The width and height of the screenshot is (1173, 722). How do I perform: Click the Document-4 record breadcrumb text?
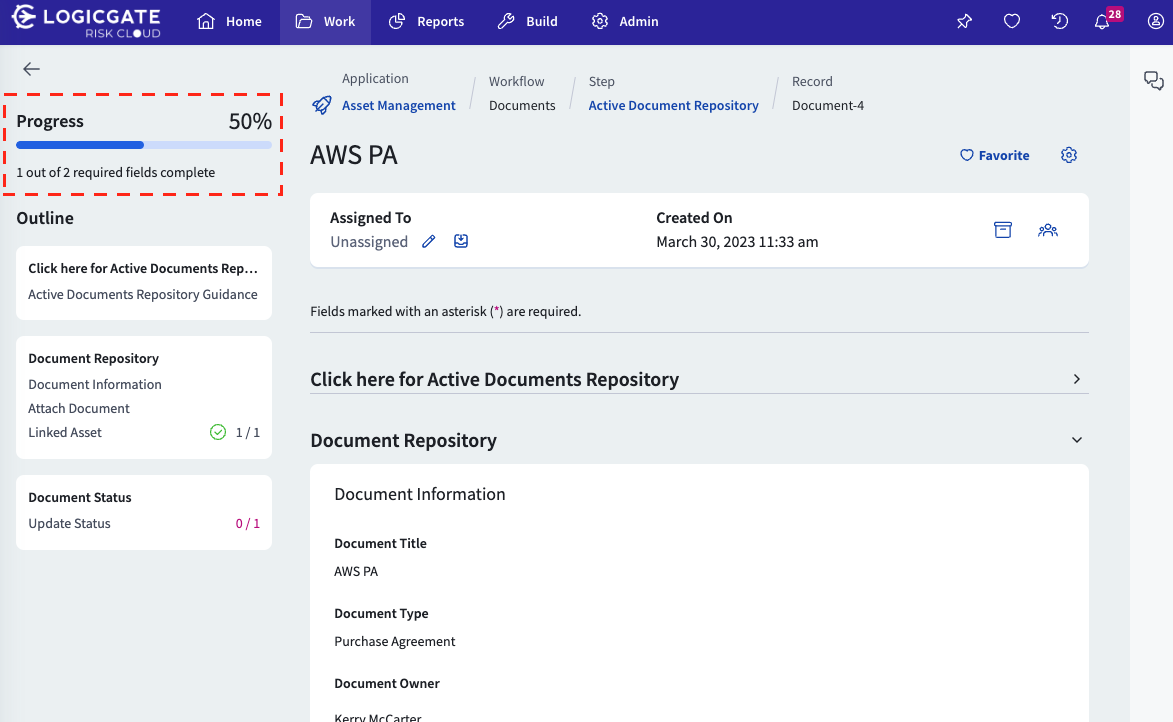[x=828, y=105]
